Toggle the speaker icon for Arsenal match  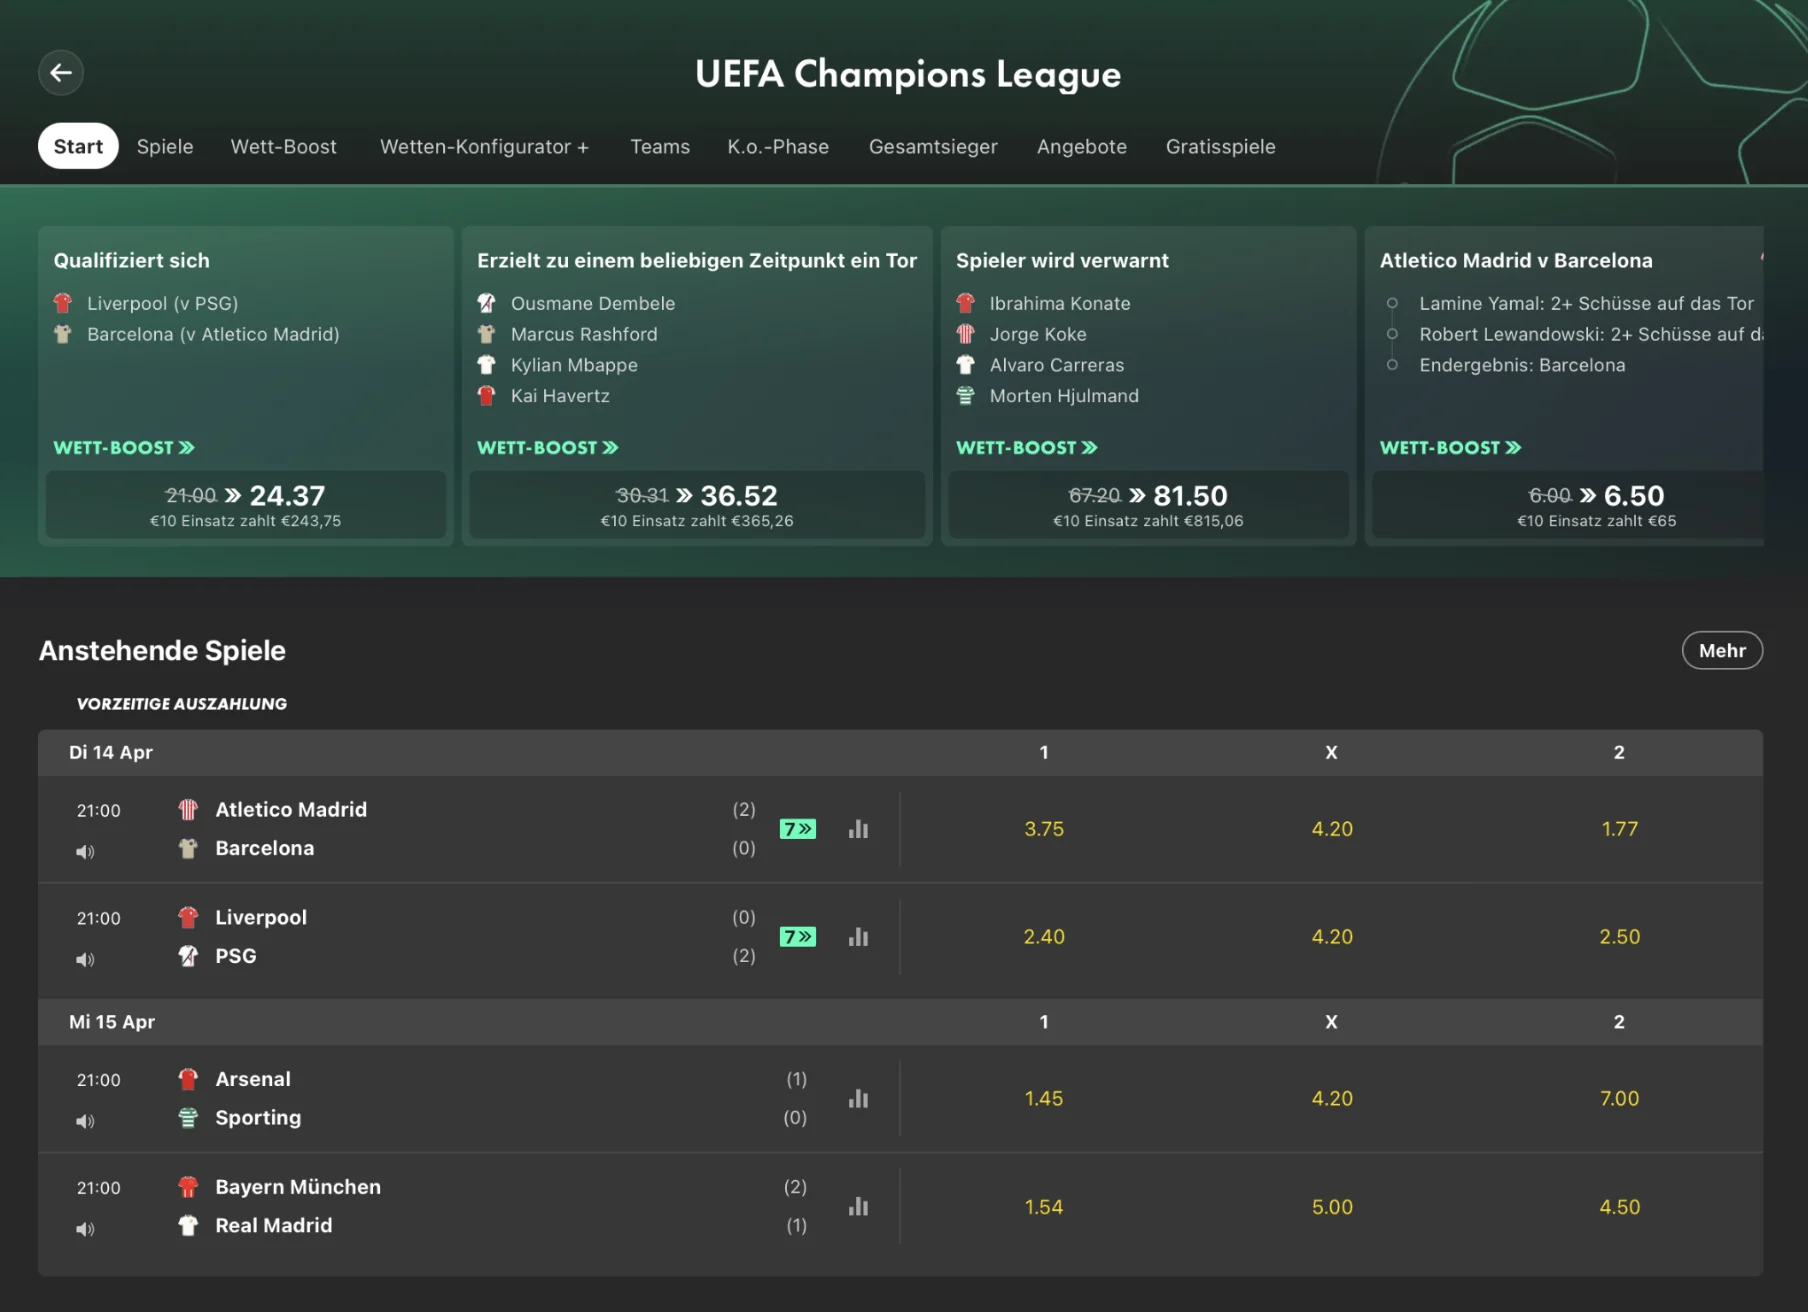coord(85,1122)
